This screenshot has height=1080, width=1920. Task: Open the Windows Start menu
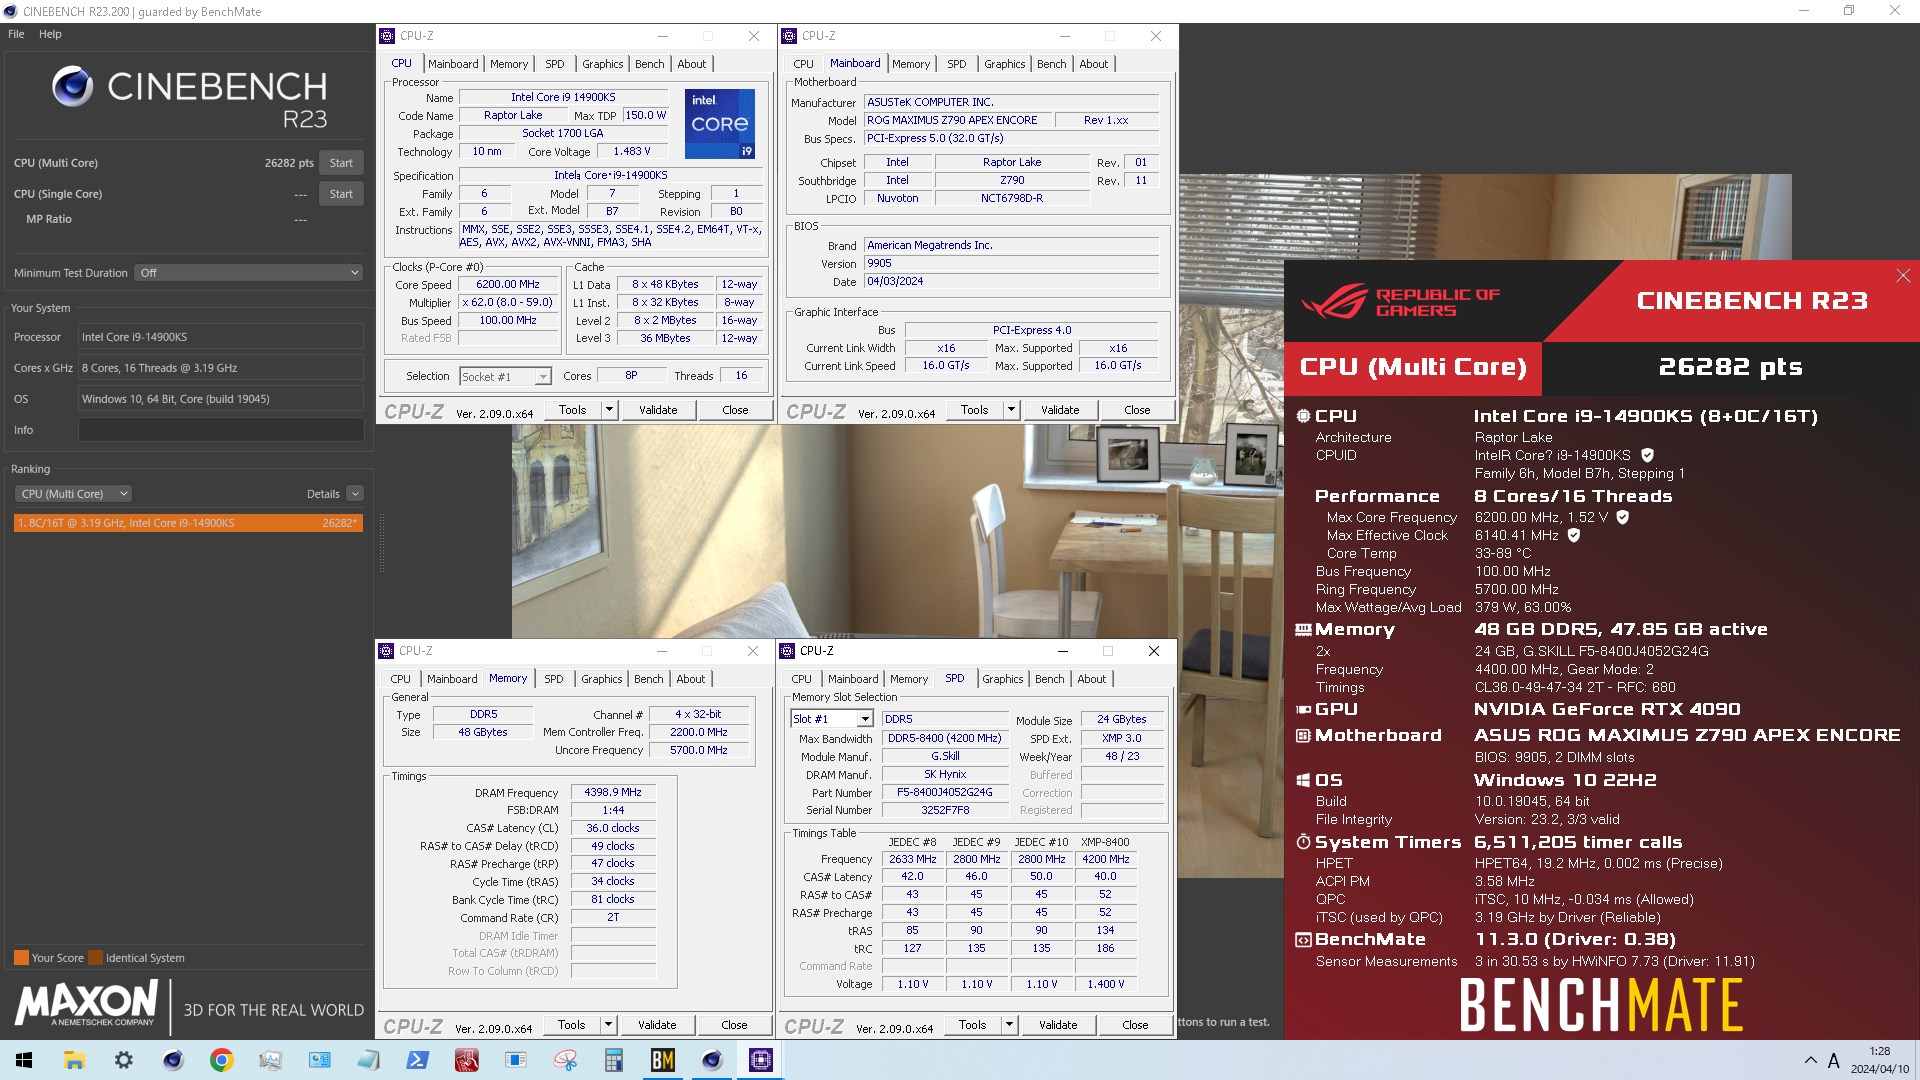24,1060
